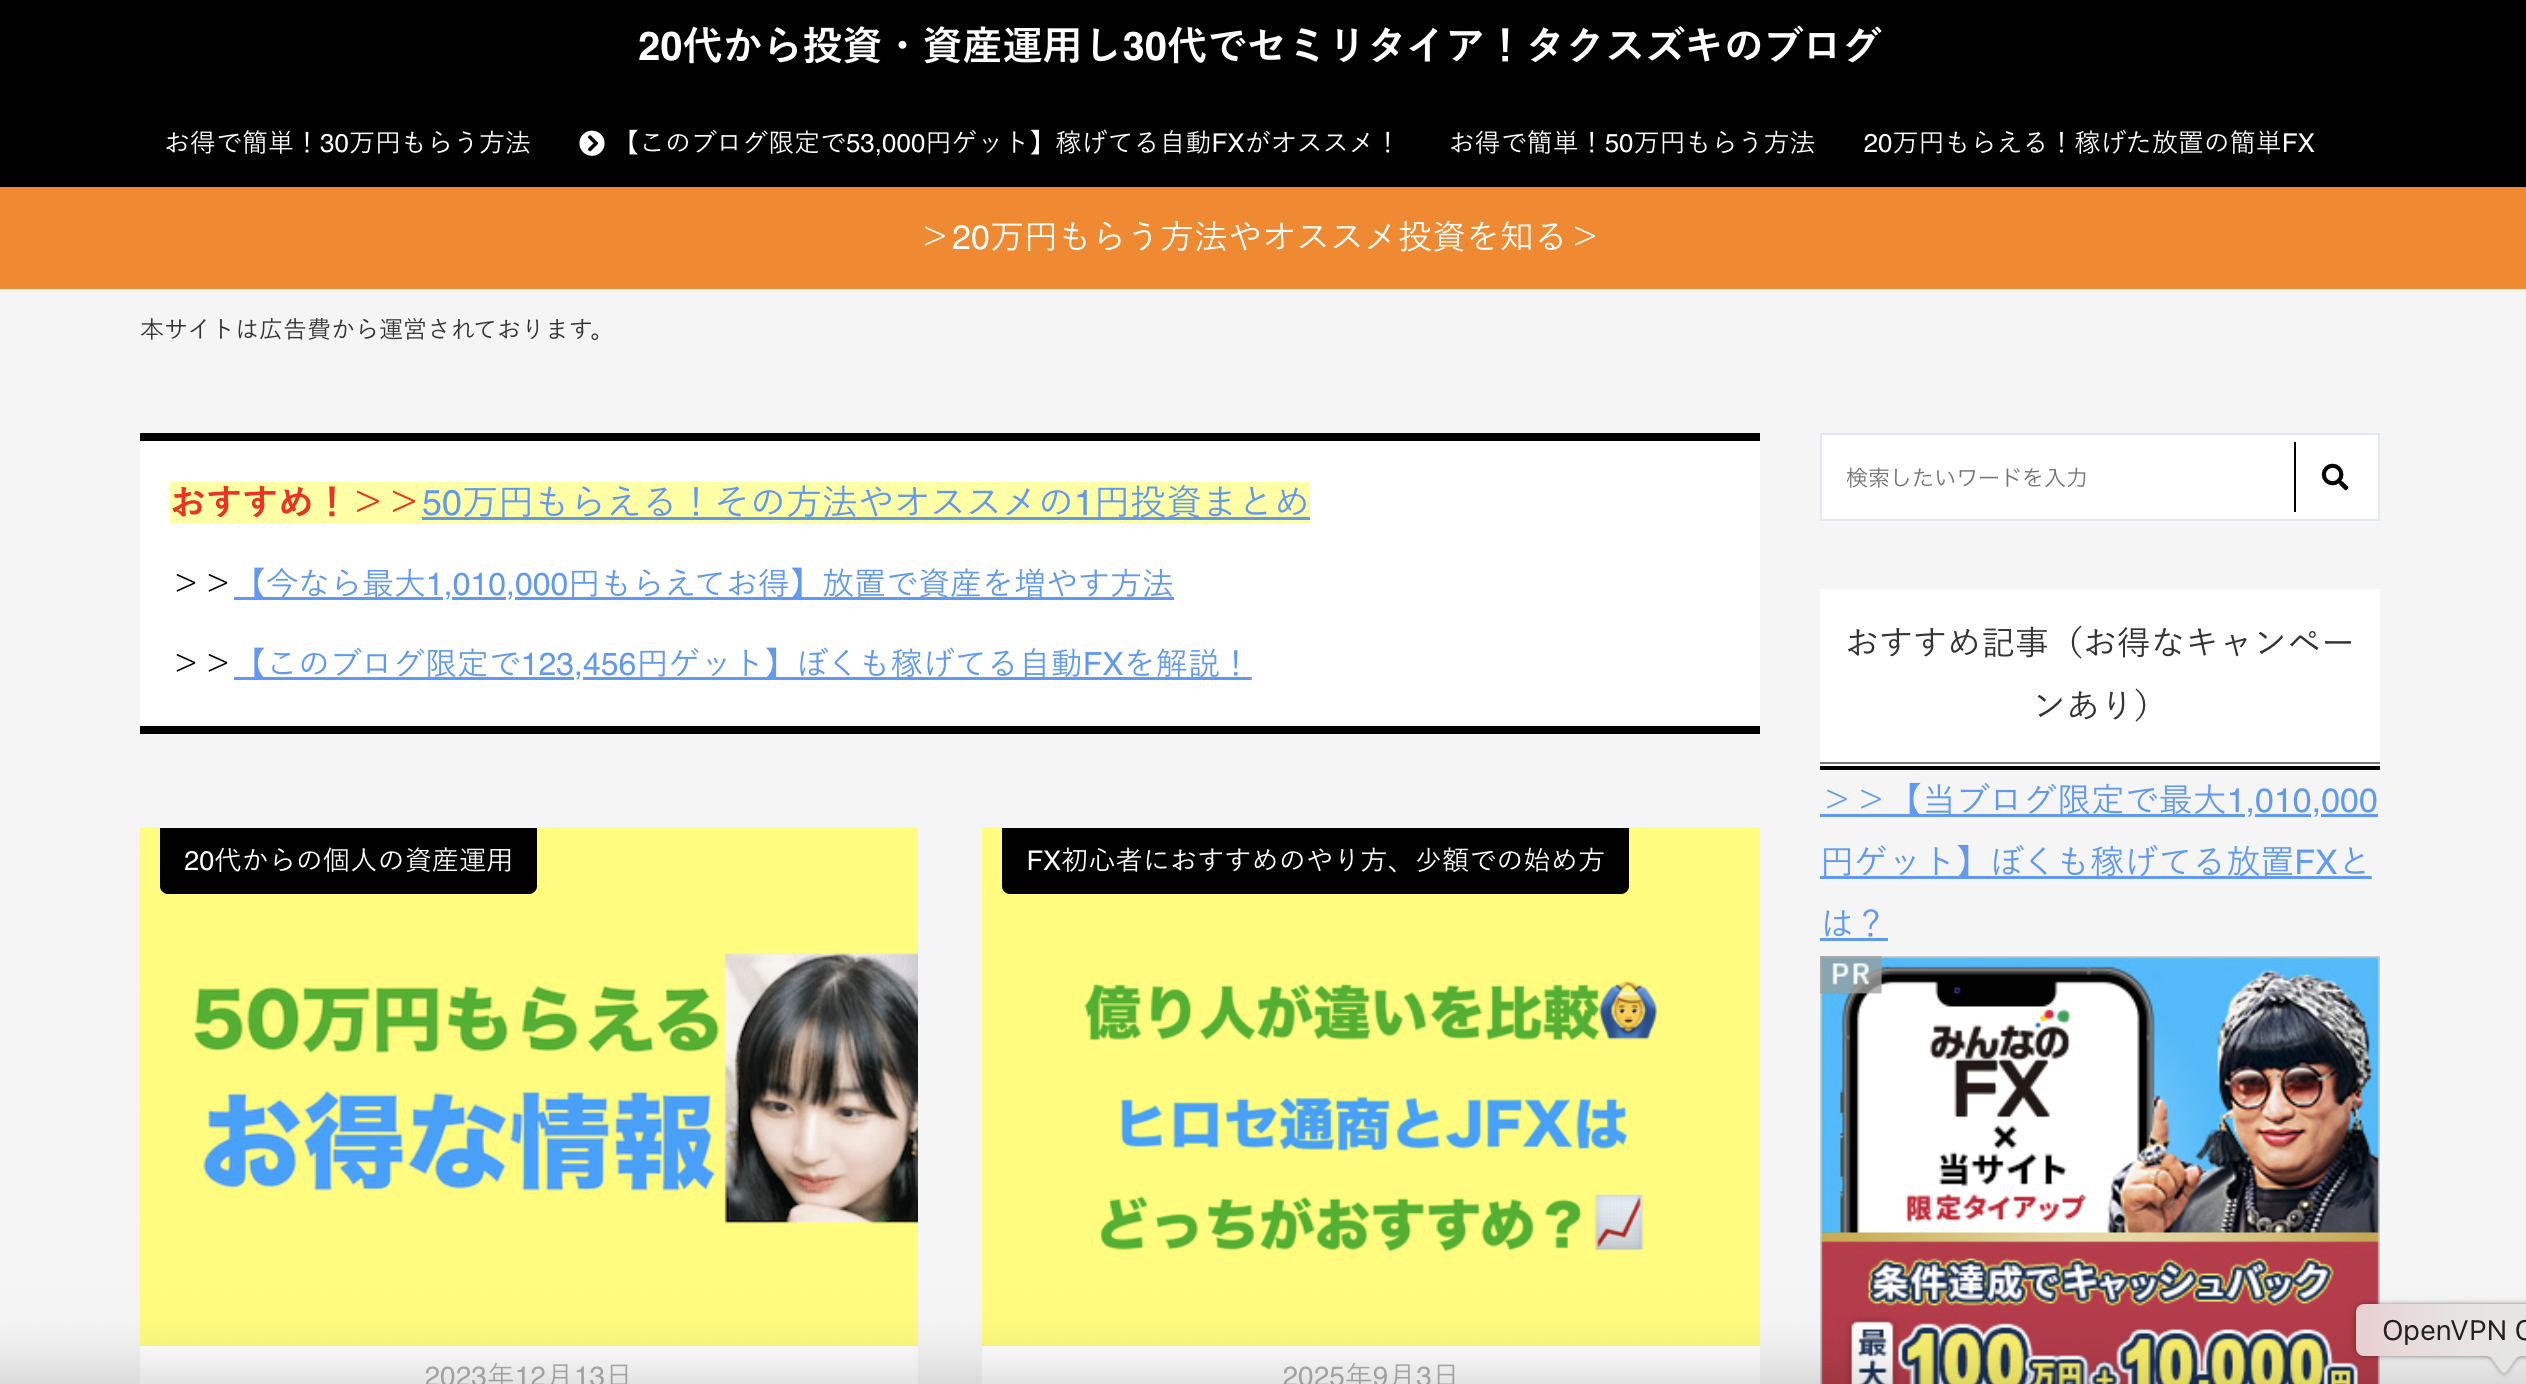Click category tag '20代からの個人の資産運用'
This screenshot has height=1384, width=2526.
tap(348, 860)
